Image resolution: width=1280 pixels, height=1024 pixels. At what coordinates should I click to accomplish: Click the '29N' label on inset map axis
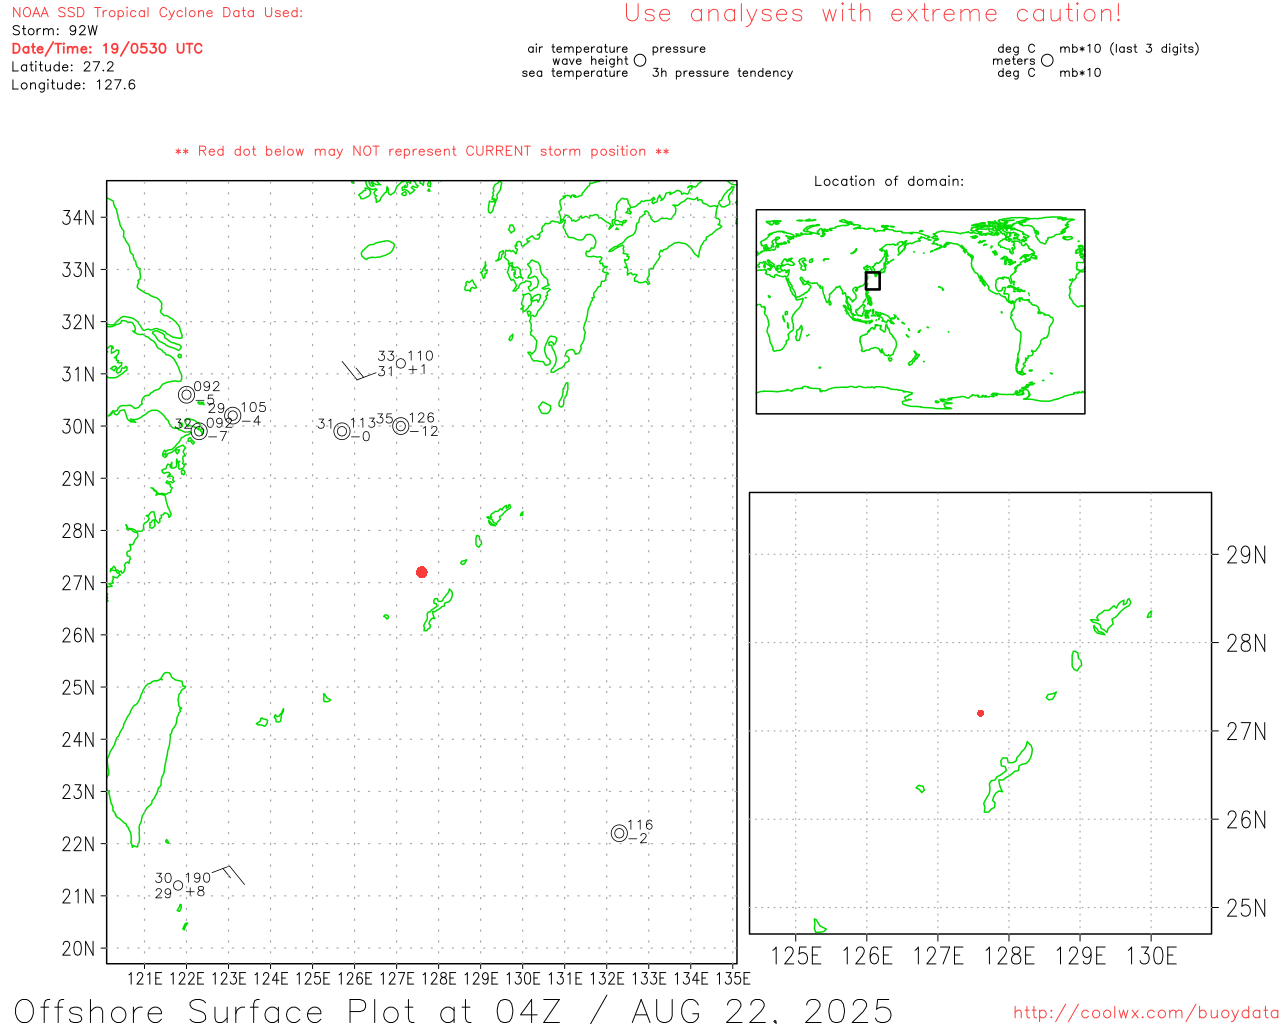click(1246, 555)
